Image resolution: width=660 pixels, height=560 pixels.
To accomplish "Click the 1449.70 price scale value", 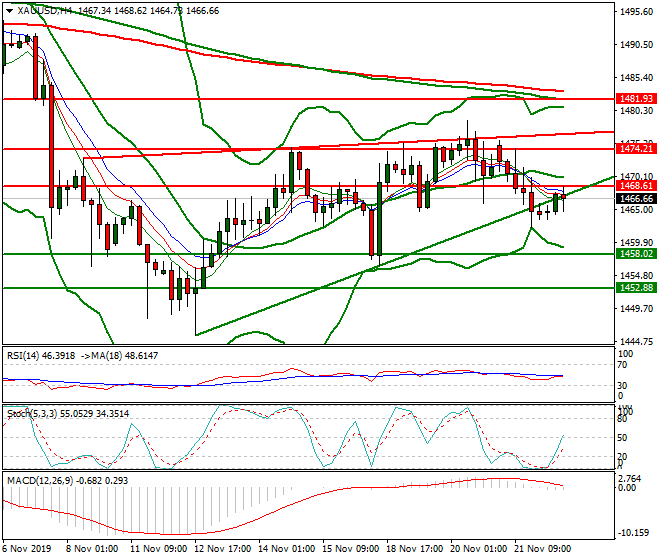I will (x=636, y=309).
